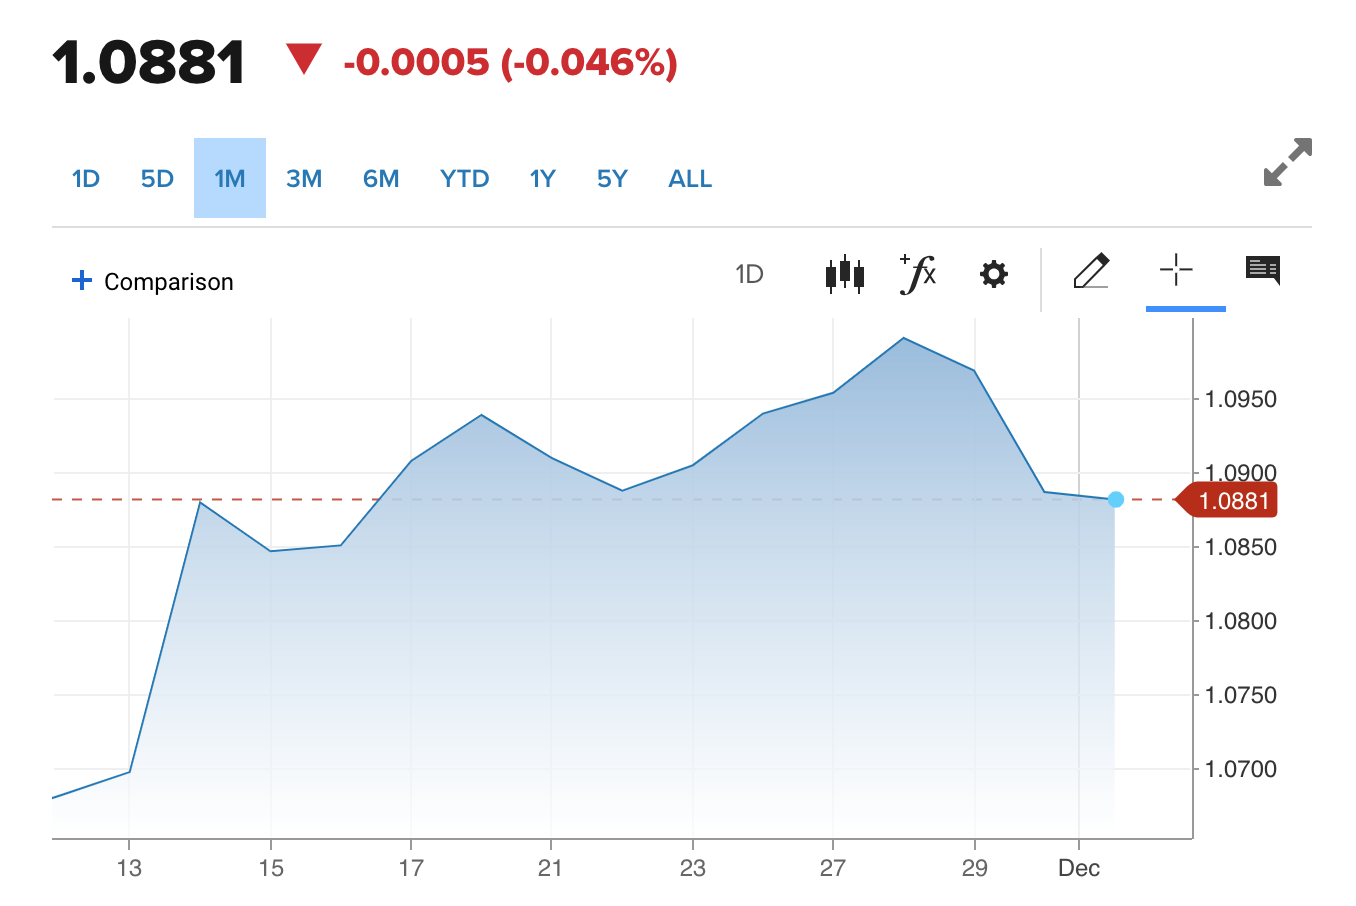Open the chart comments panel icon
The image size is (1356, 906).
[1262, 270]
